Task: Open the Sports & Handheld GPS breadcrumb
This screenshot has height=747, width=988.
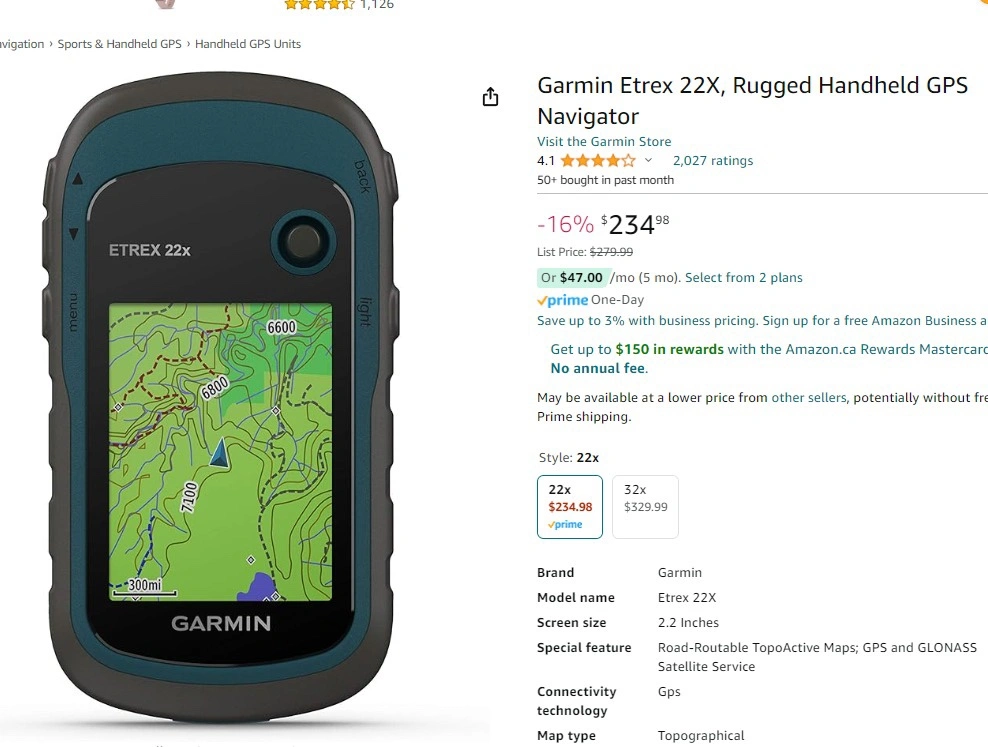Action: pos(119,44)
